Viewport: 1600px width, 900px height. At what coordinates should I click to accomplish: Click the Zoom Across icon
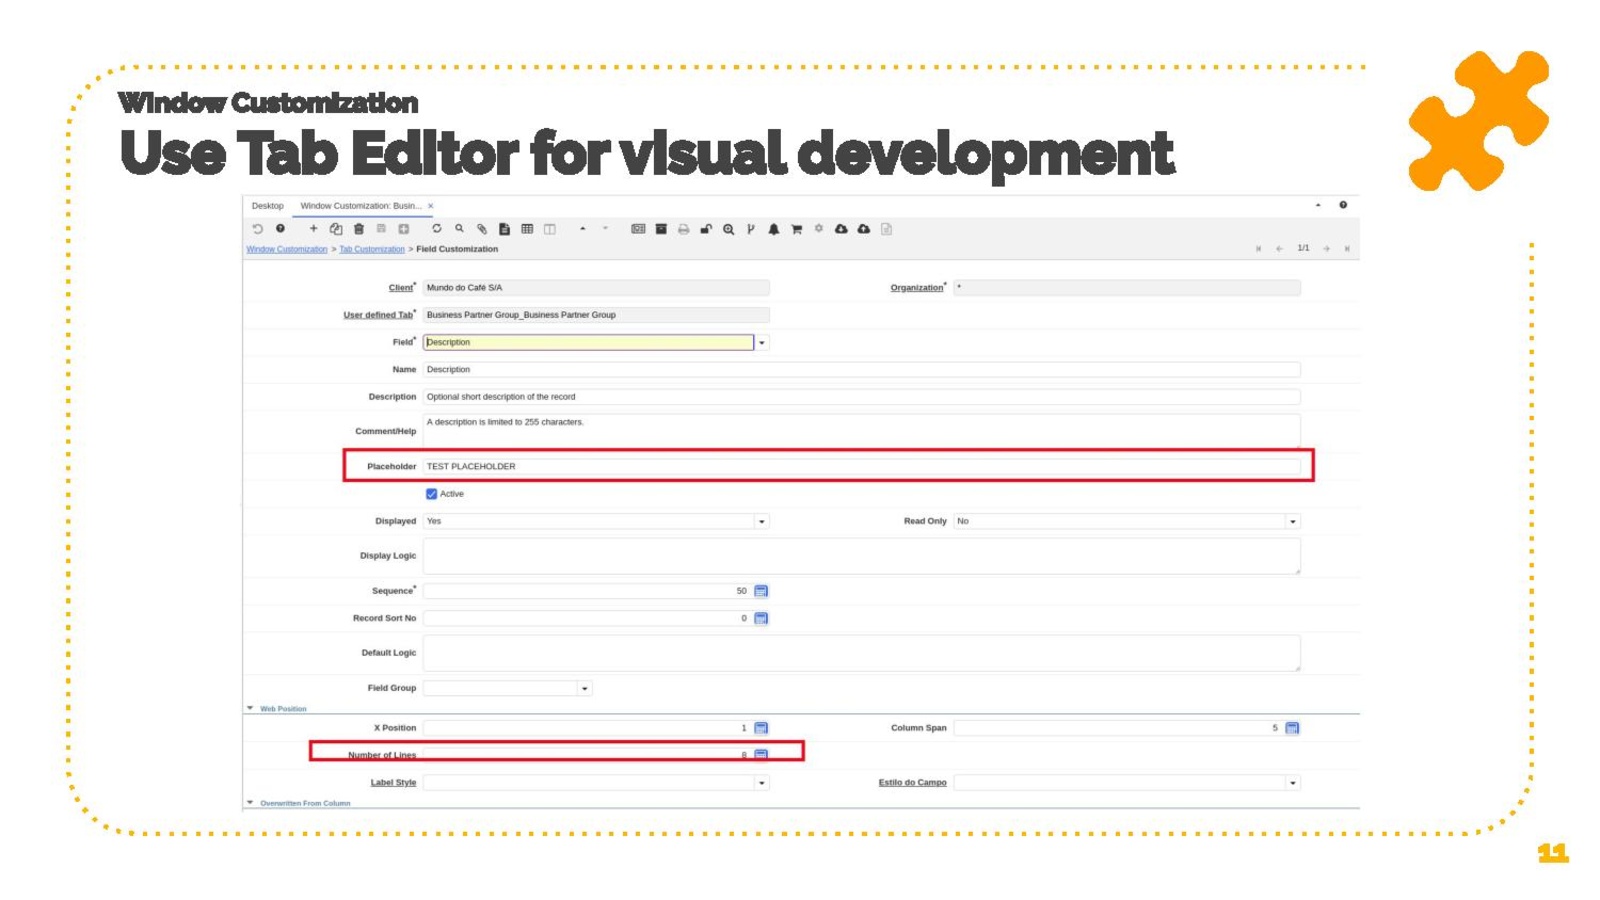(x=729, y=229)
